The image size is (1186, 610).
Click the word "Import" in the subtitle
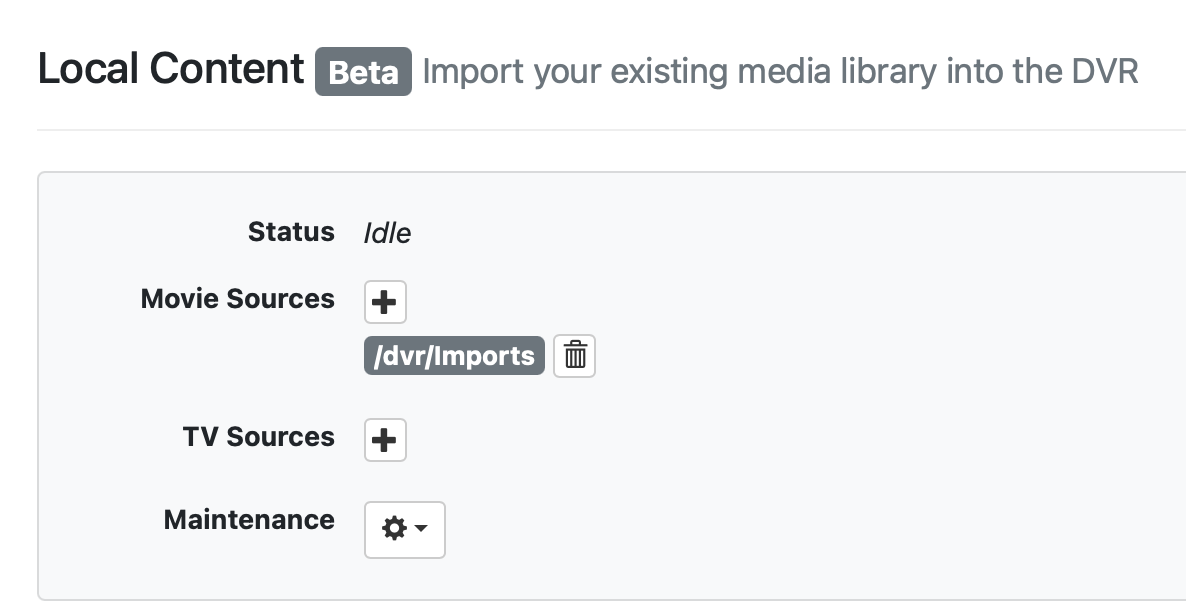click(x=474, y=72)
